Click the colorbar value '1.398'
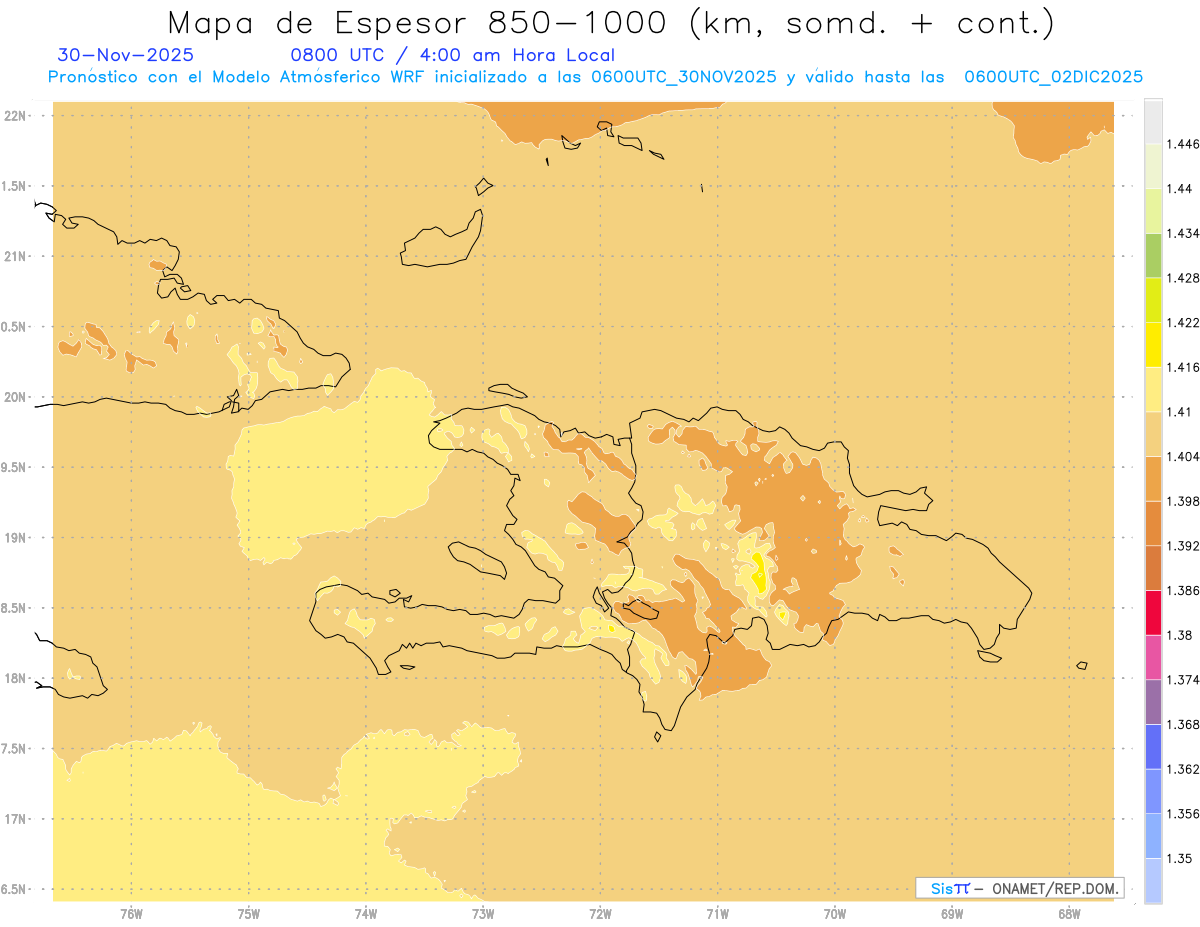The width and height of the screenshot is (1200, 927). (x=1183, y=501)
